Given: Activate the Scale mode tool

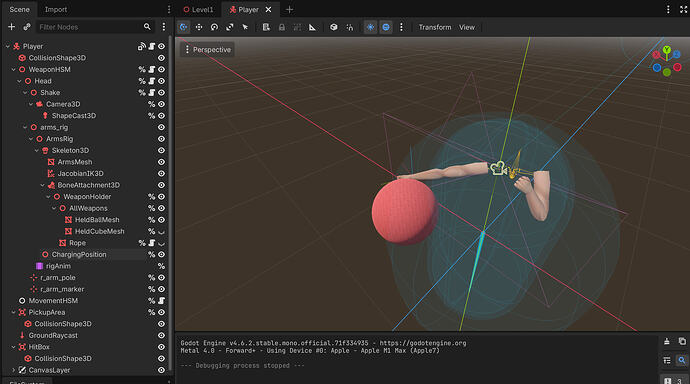Looking at the screenshot, I should click(230, 27).
